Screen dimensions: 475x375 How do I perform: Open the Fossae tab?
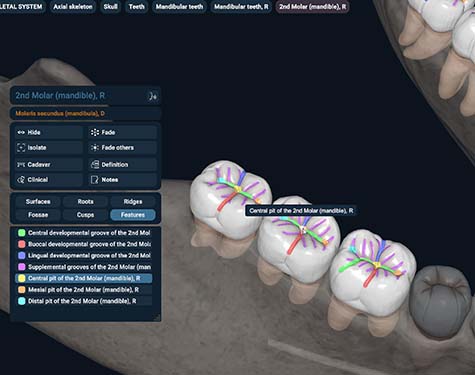(38, 215)
